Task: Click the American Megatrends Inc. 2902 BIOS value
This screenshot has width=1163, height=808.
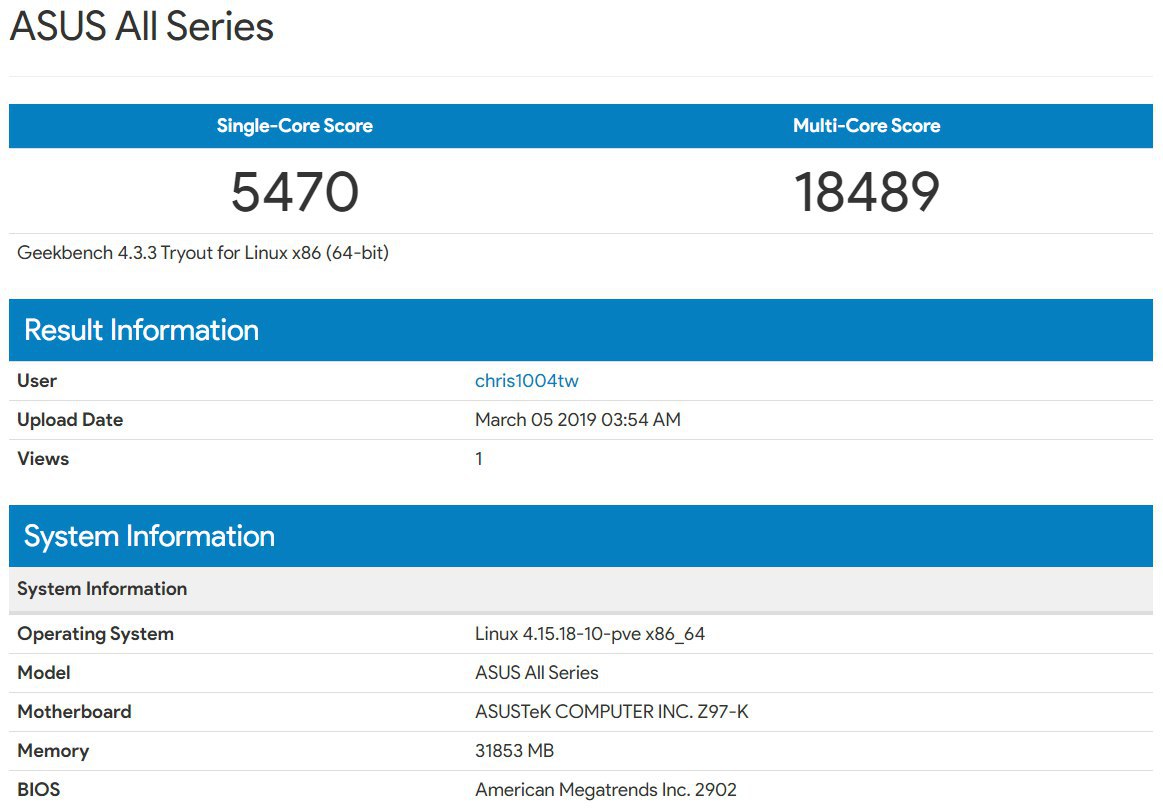Action: 605,790
